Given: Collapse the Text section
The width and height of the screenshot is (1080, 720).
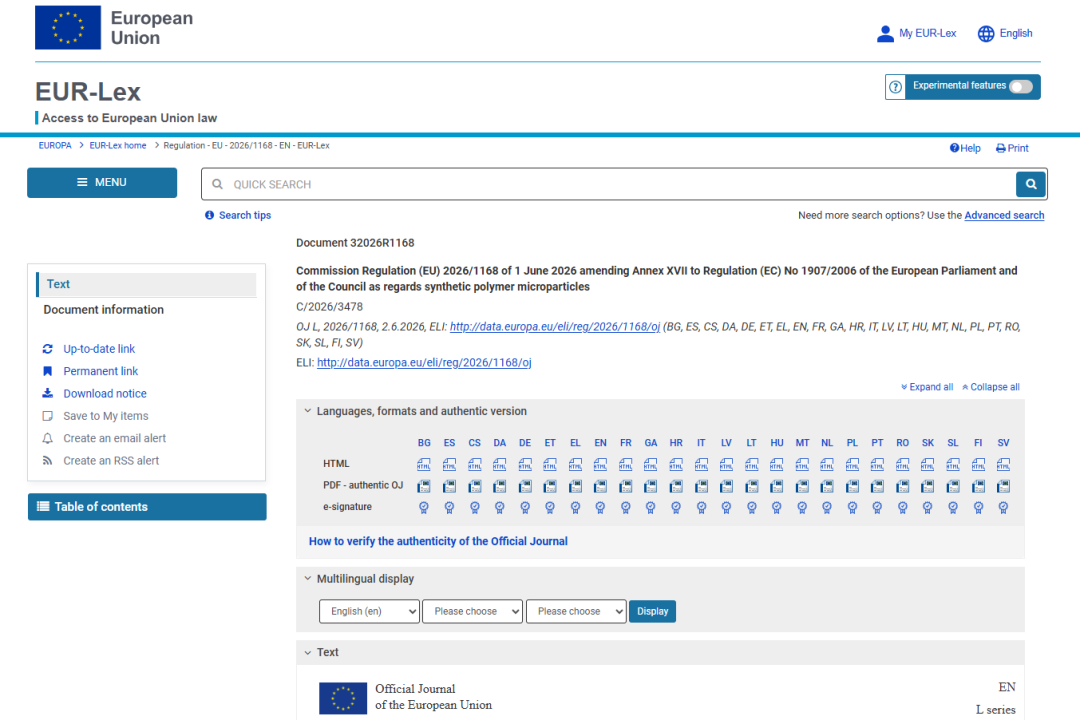Looking at the screenshot, I should point(308,652).
